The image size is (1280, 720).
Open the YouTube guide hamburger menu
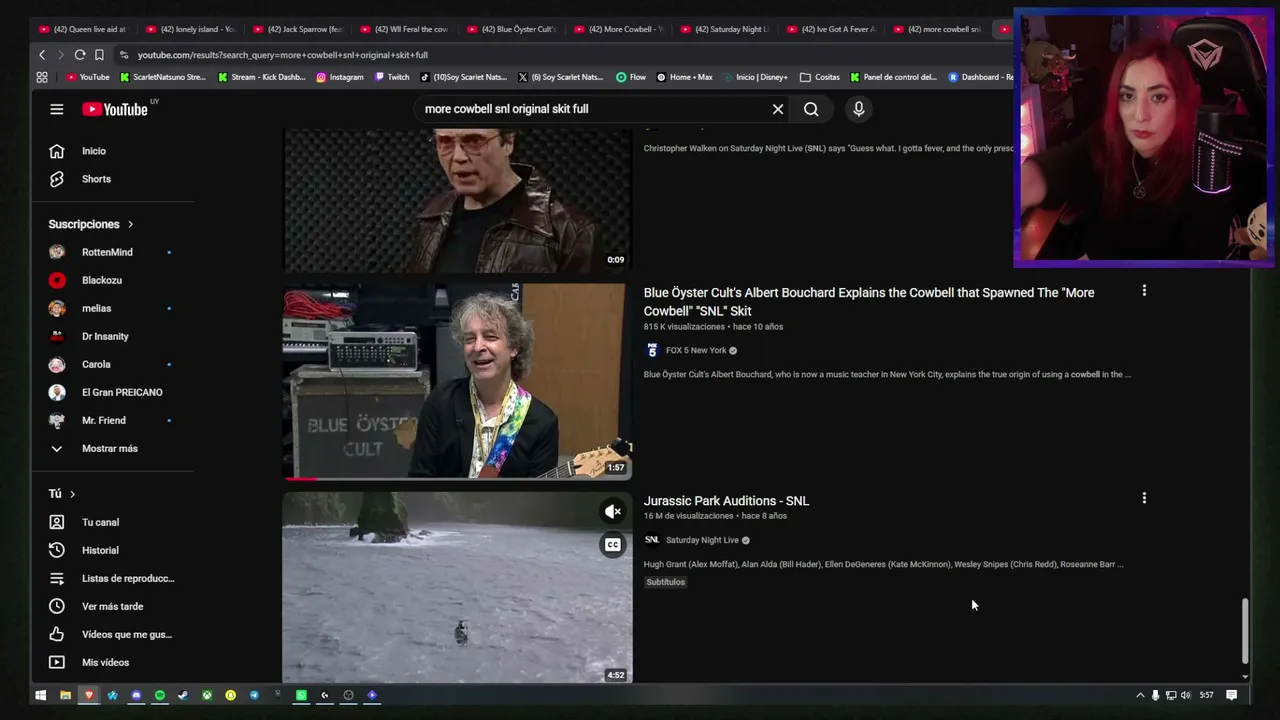pyautogui.click(x=57, y=109)
